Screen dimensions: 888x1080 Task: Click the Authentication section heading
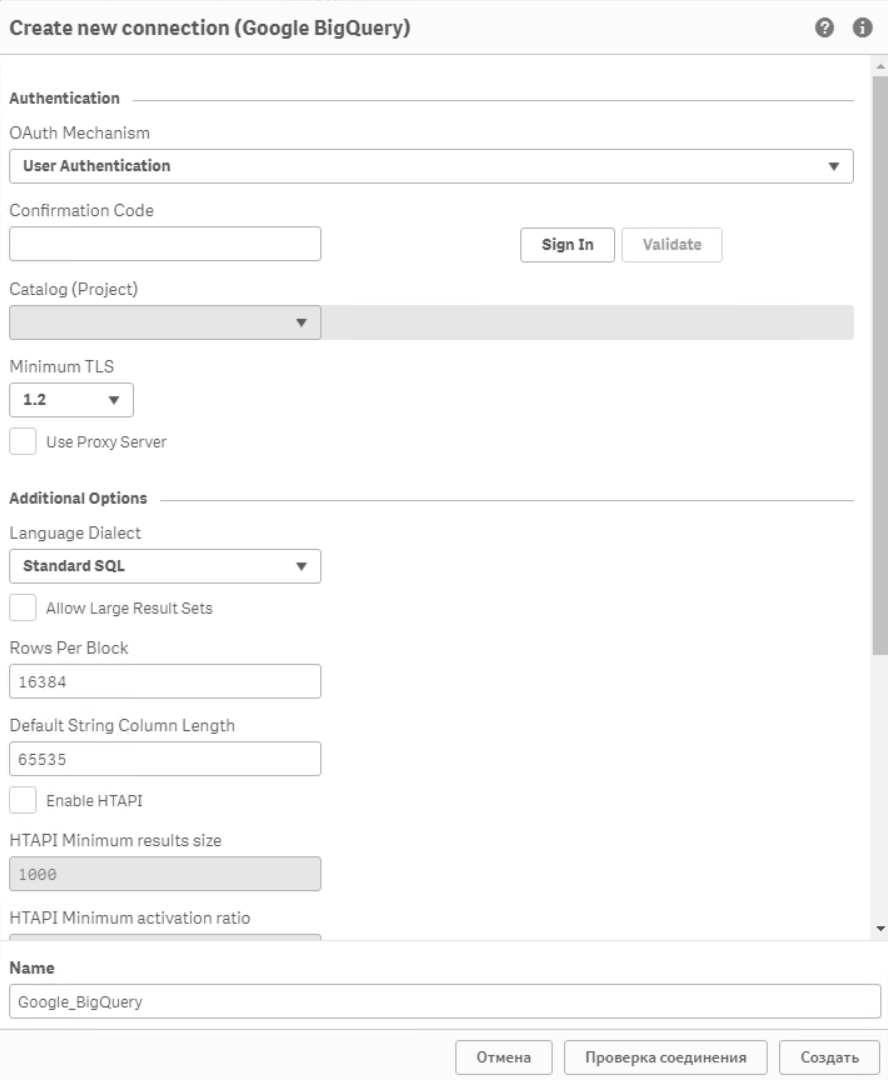coord(64,98)
